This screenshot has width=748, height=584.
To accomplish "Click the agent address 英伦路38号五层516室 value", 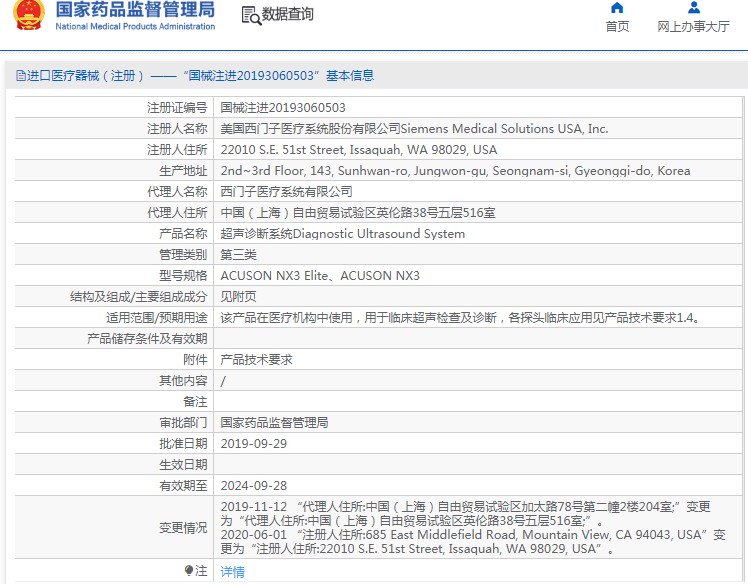I will 358,212.
